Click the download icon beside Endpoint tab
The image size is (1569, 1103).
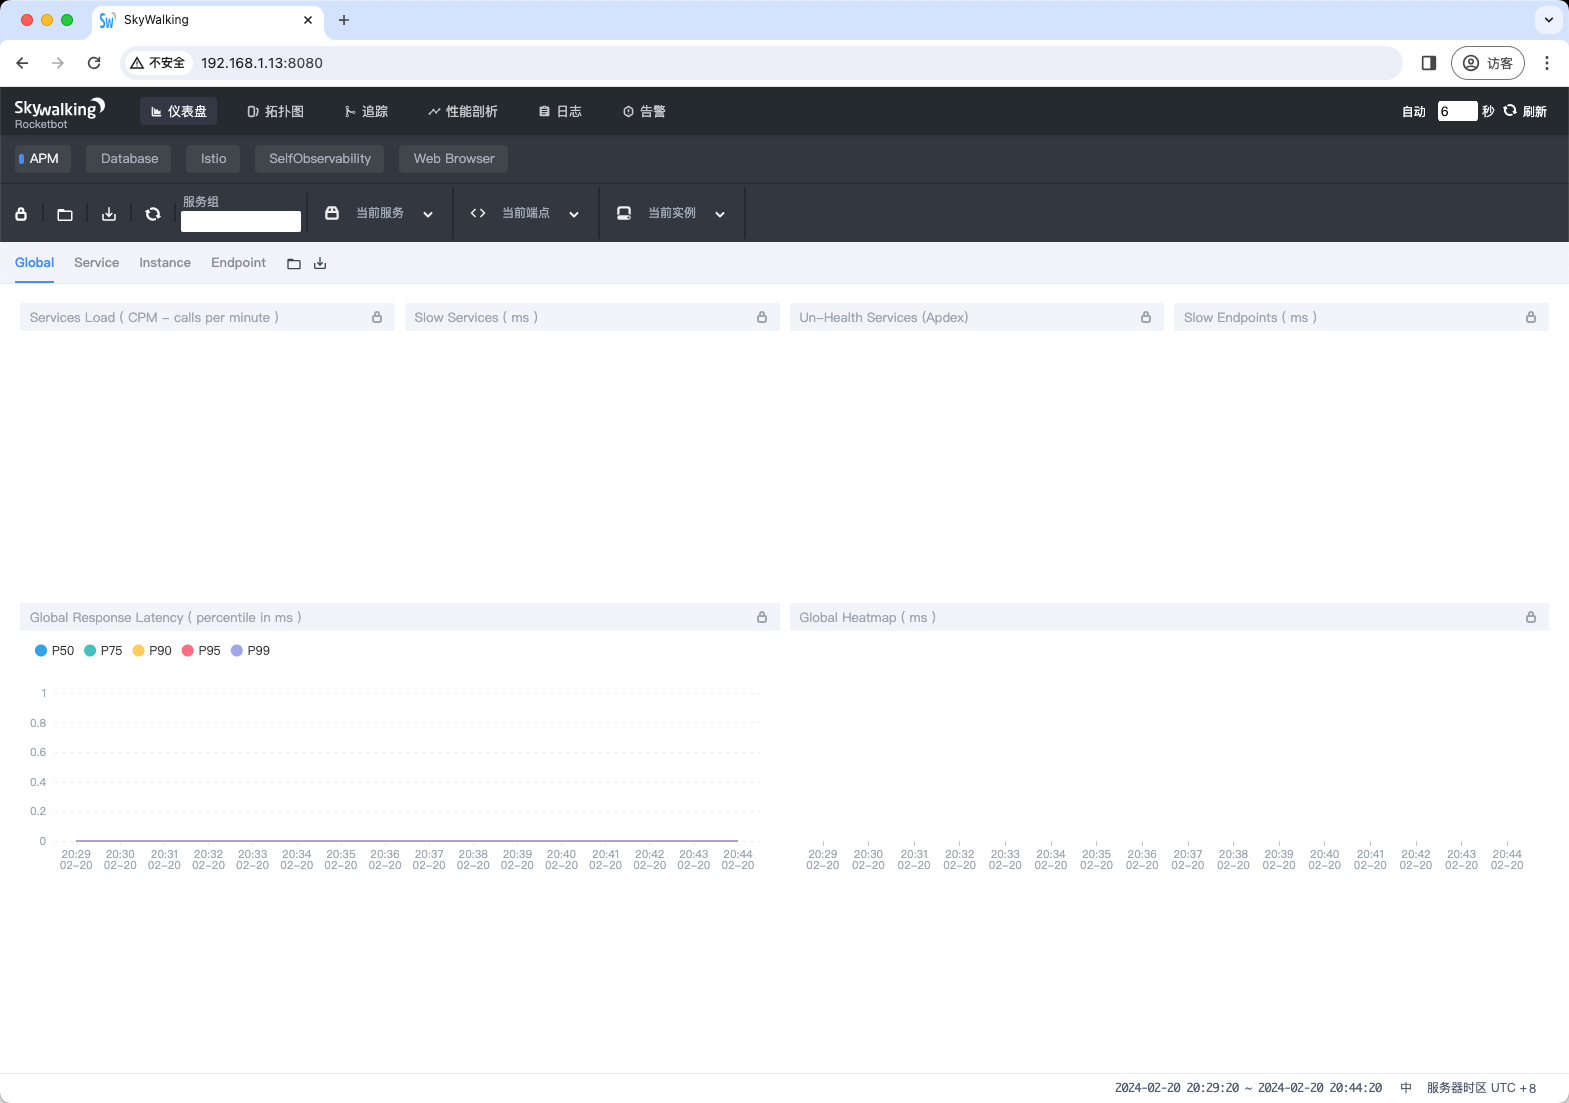coord(320,263)
